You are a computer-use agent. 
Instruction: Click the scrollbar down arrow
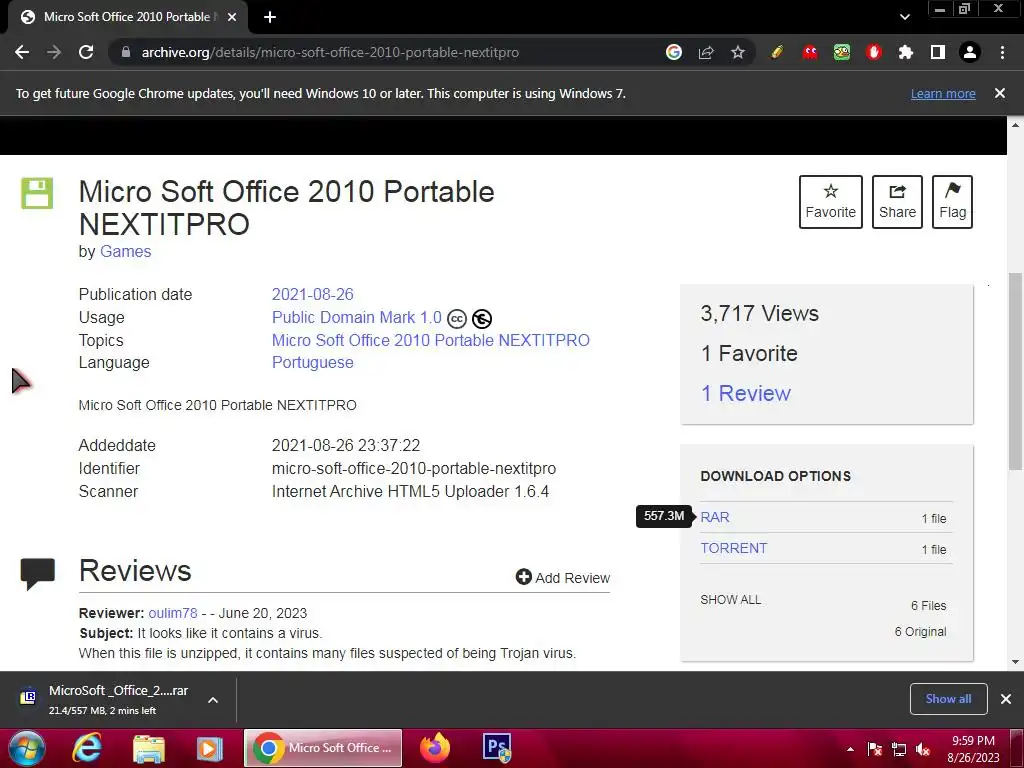tap(1015, 662)
